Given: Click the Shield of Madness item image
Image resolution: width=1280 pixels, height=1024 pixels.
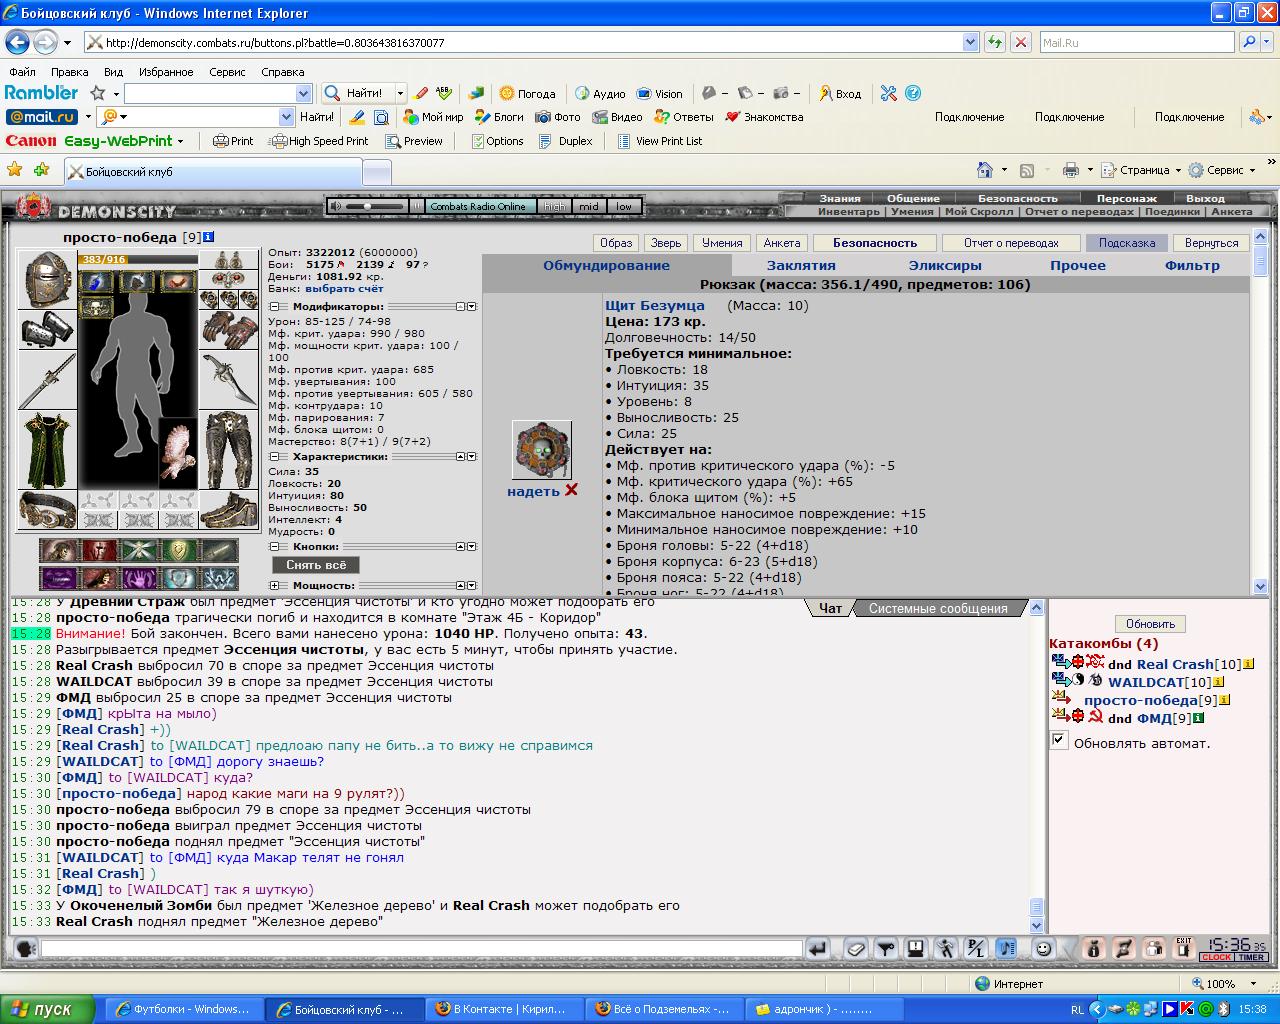Looking at the screenshot, I should 542,450.
